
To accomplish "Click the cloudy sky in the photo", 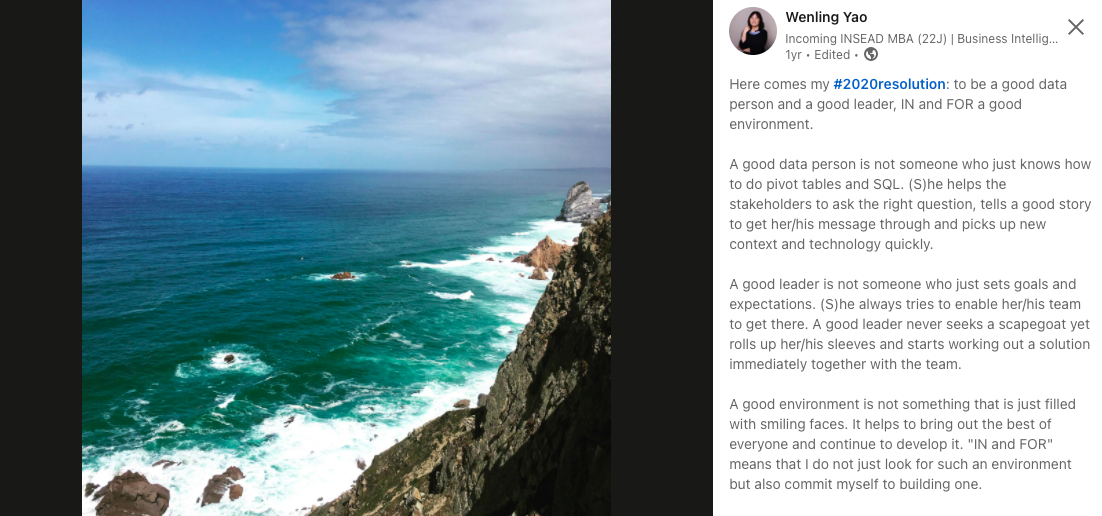I will (346, 83).
